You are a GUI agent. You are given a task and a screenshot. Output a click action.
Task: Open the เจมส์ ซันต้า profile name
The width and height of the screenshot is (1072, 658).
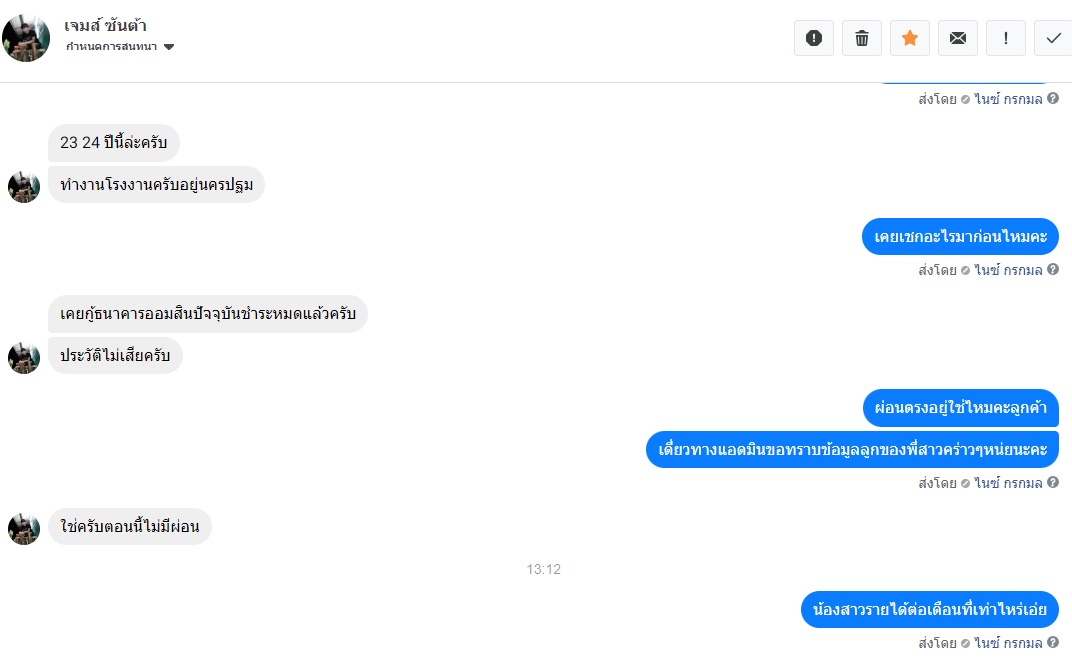(x=105, y=25)
